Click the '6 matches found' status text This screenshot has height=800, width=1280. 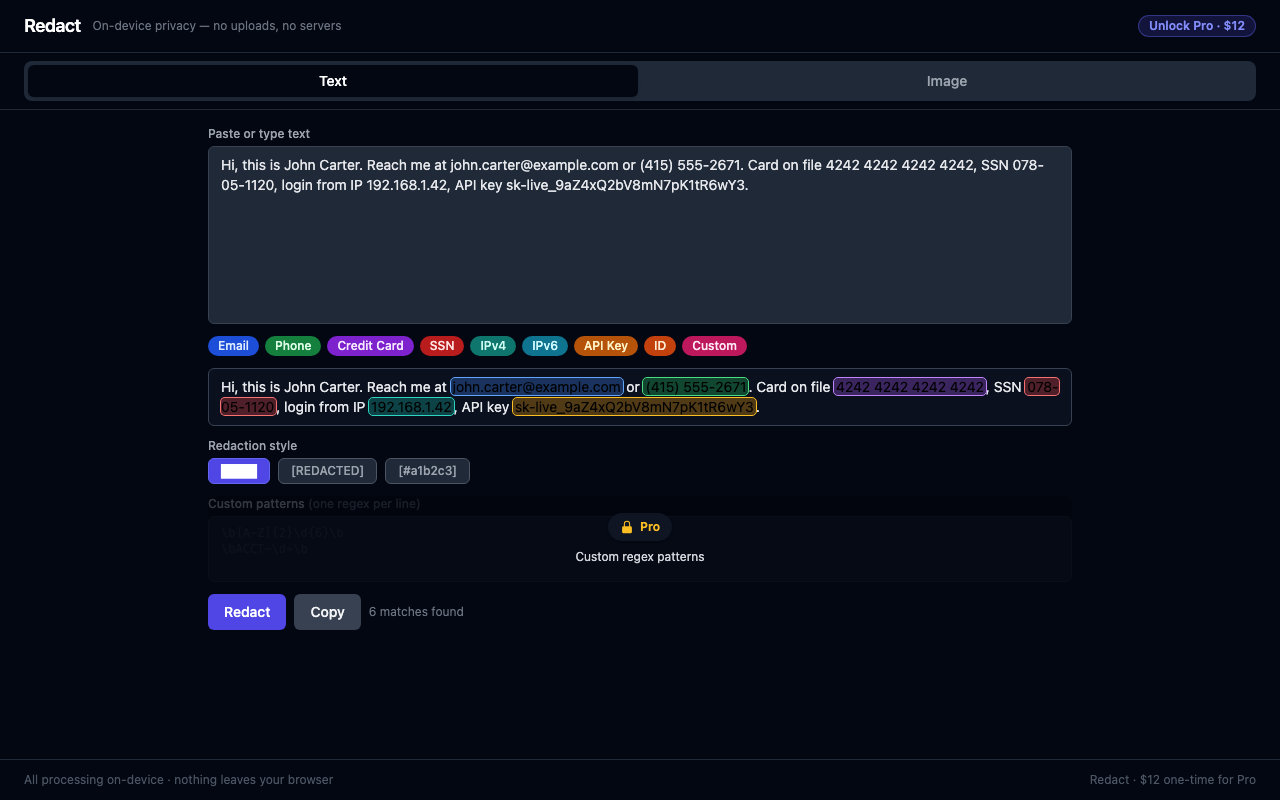click(416, 612)
